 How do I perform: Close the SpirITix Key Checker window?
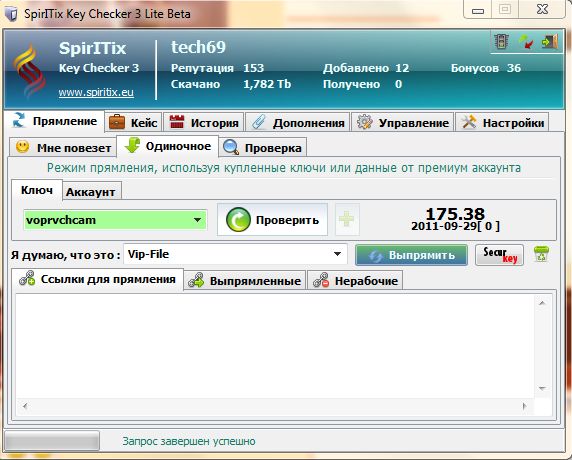coord(543,9)
